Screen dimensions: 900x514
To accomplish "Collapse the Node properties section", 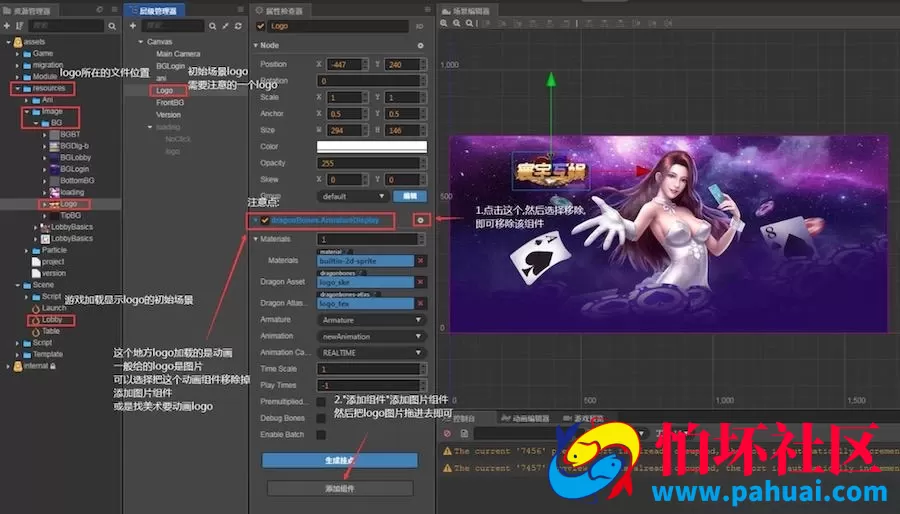I will [x=255, y=45].
